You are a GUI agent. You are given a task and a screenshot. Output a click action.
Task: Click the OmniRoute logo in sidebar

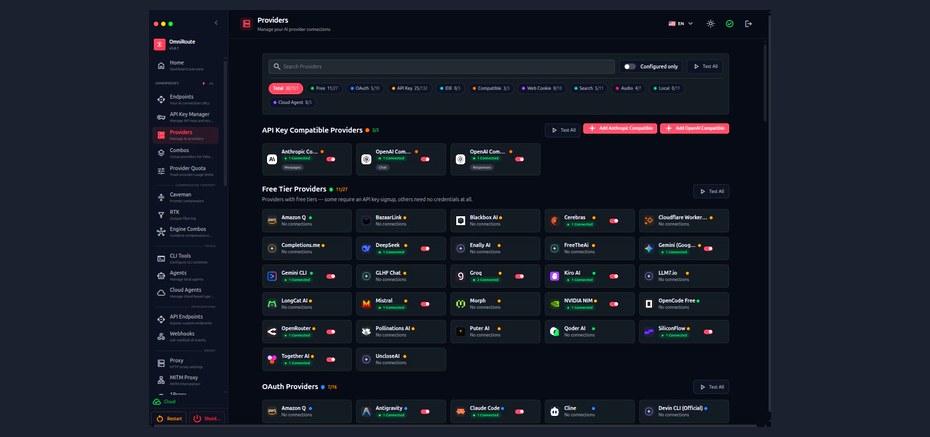point(160,44)
